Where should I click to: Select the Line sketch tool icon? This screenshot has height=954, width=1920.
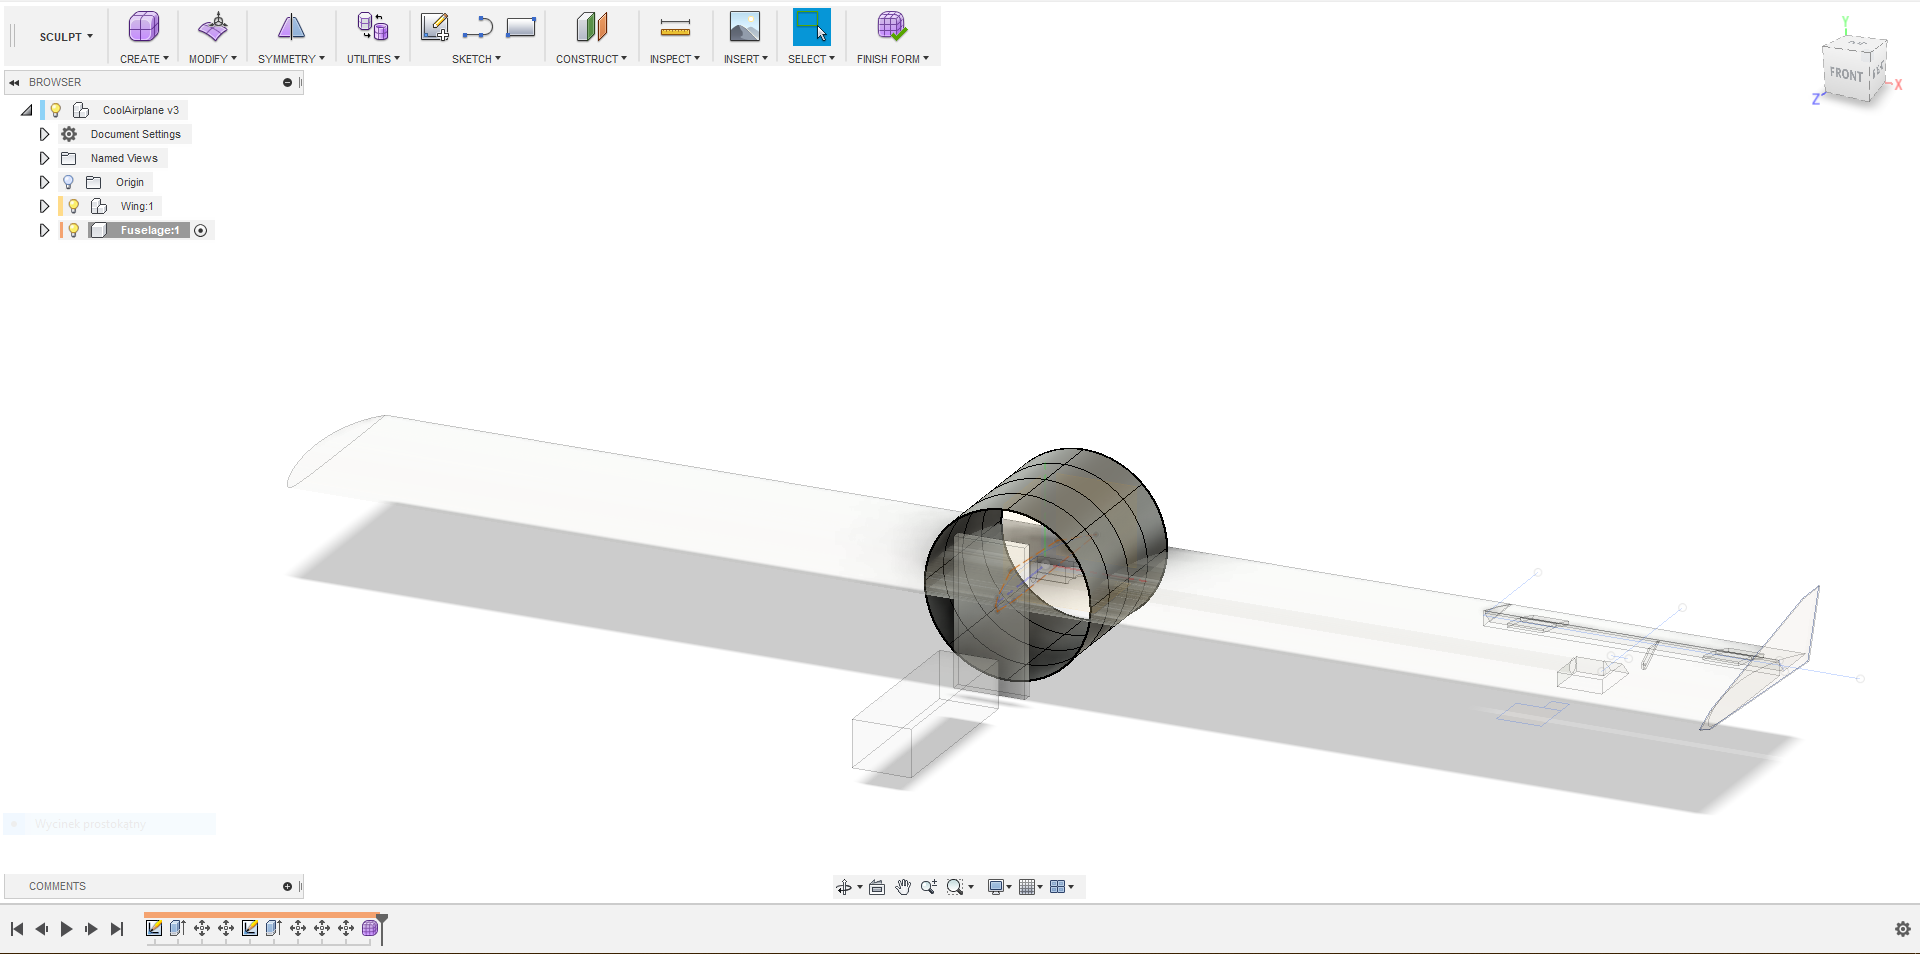point(478,27)
